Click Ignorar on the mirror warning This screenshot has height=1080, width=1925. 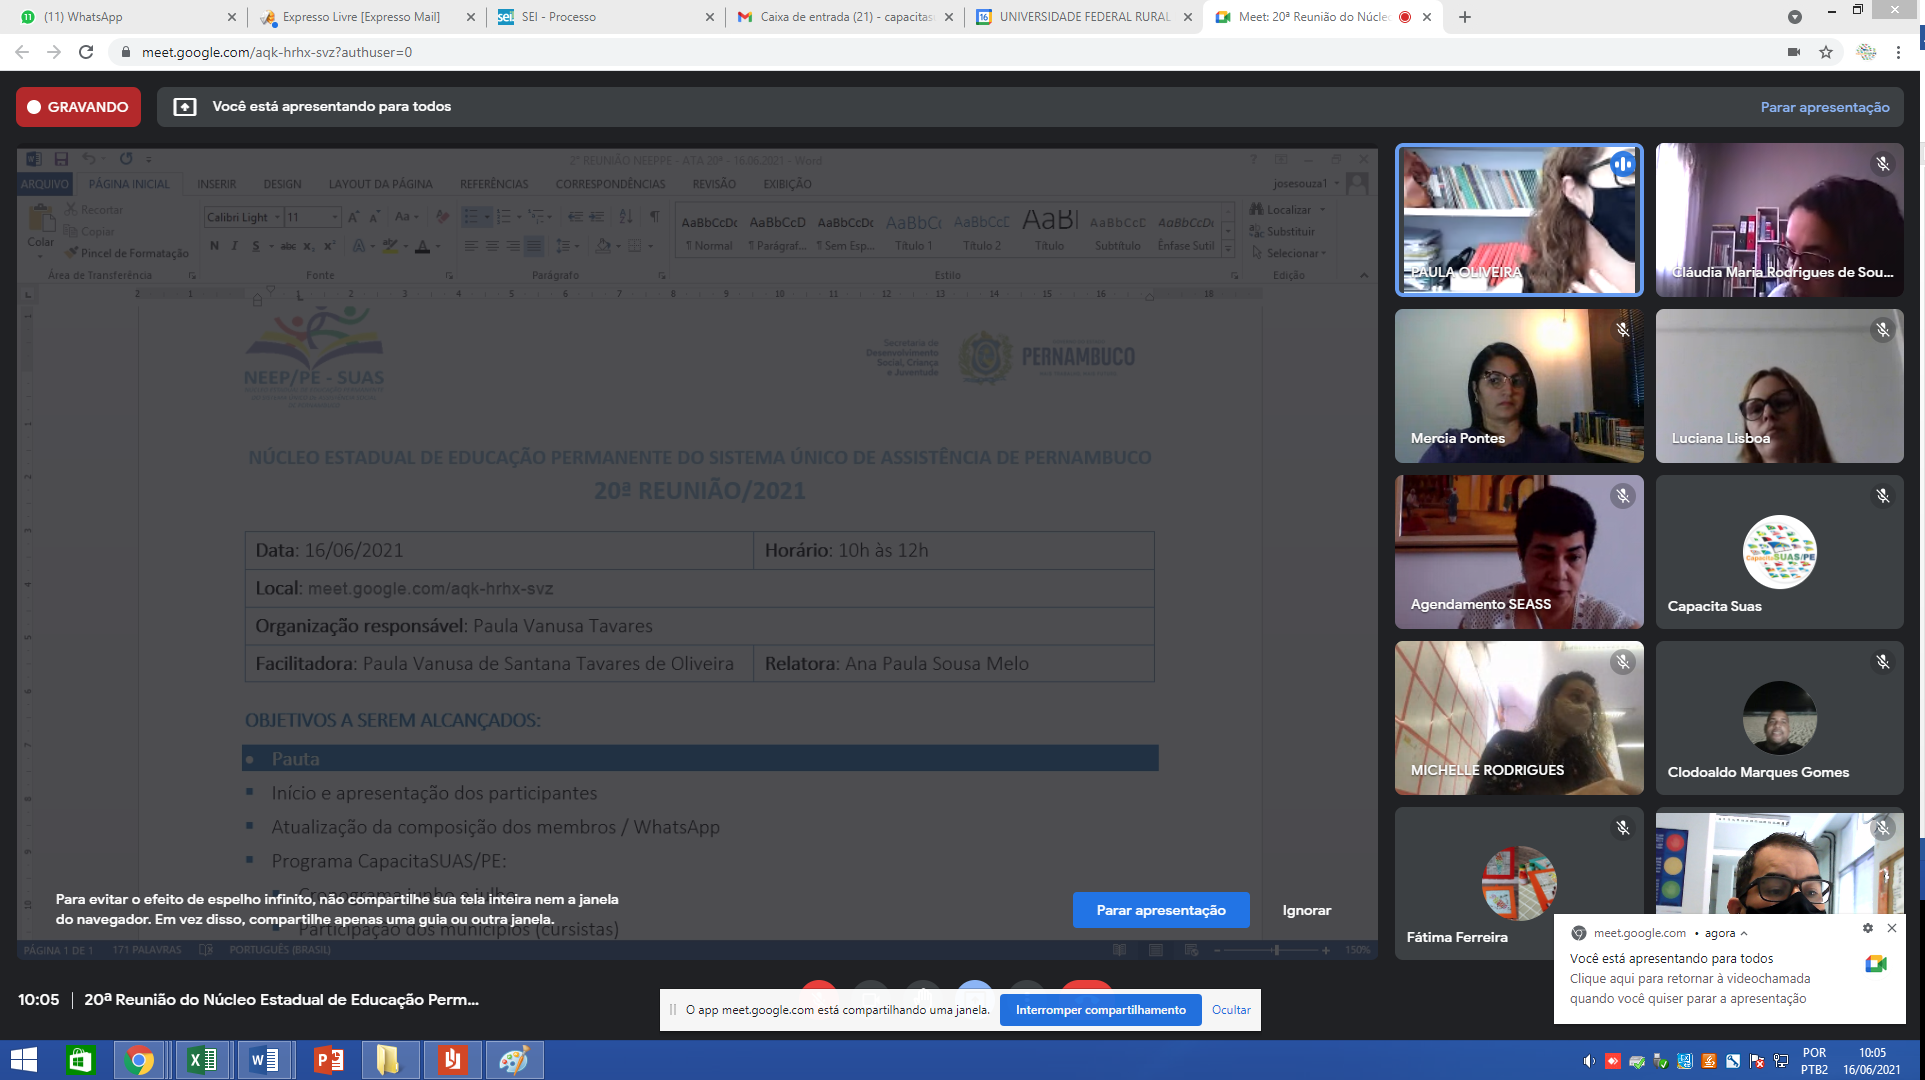[x=1306, y=910]
